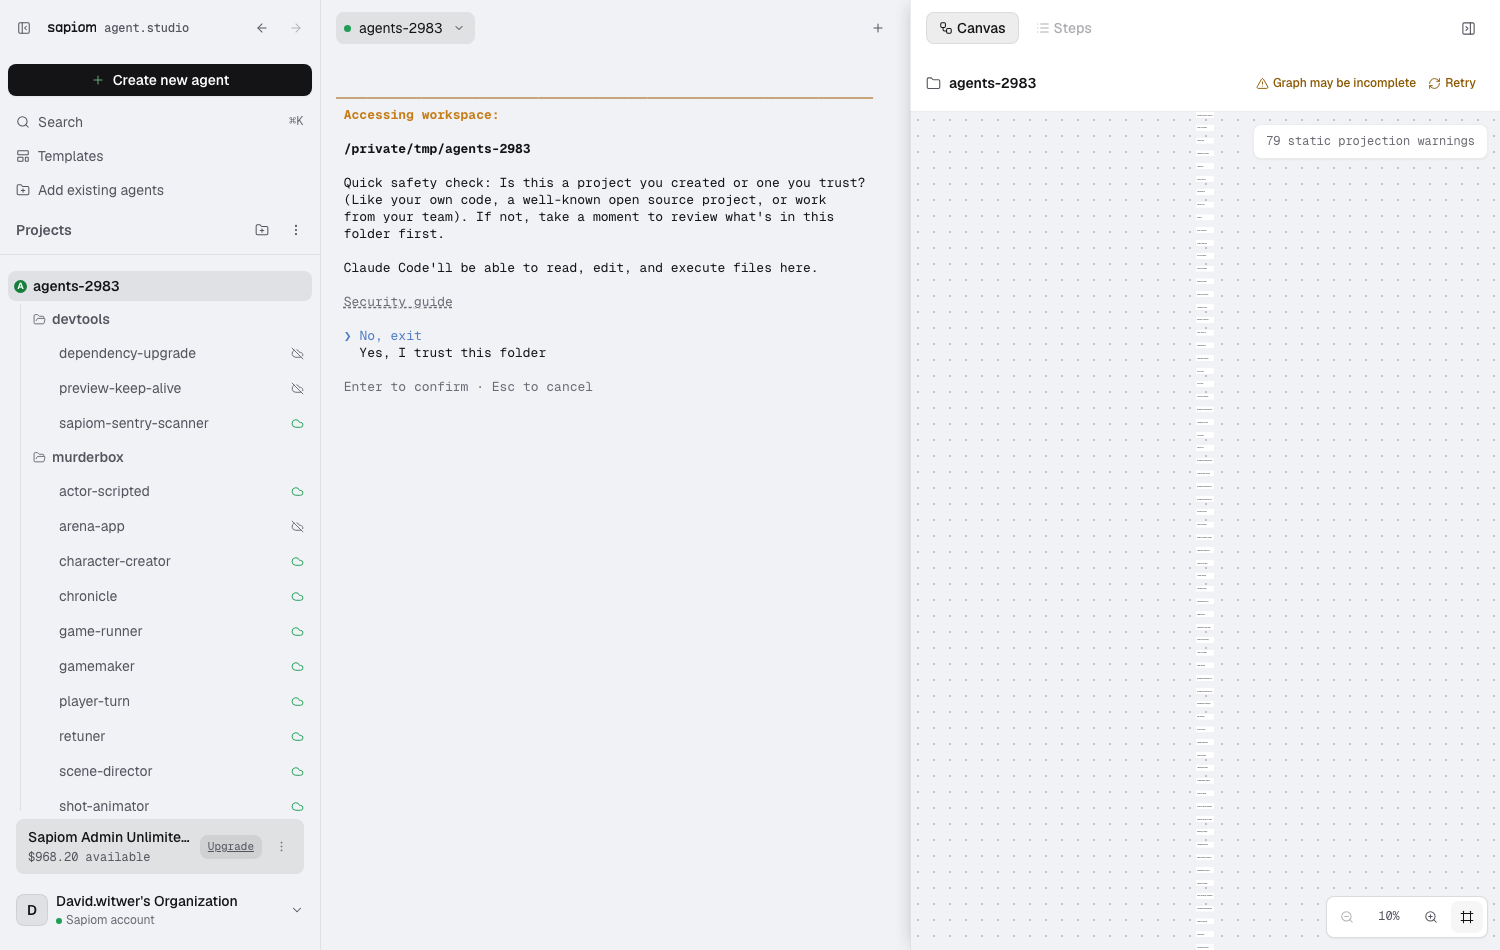Viewport: 1500px width, 950px height.
Task: Zoom in the canvas
Action: coord(1431,917)
